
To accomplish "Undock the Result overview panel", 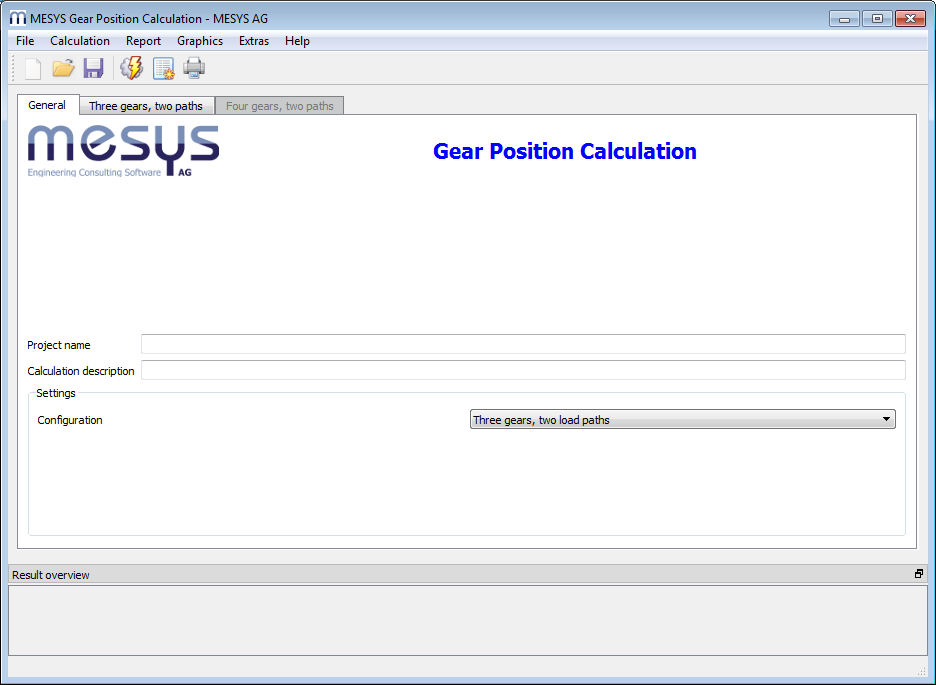I will coord(918,574).
